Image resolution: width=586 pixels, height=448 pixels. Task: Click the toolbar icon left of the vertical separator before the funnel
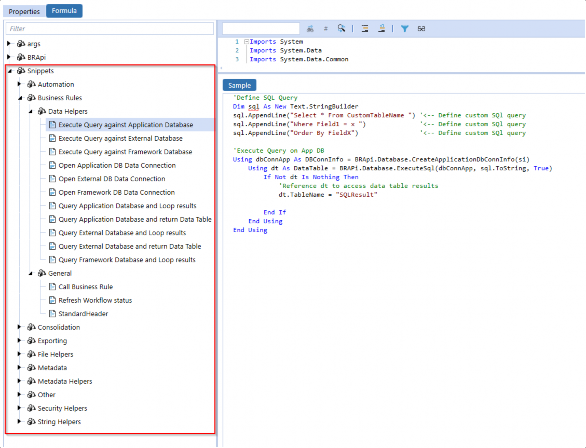(382, 28)
